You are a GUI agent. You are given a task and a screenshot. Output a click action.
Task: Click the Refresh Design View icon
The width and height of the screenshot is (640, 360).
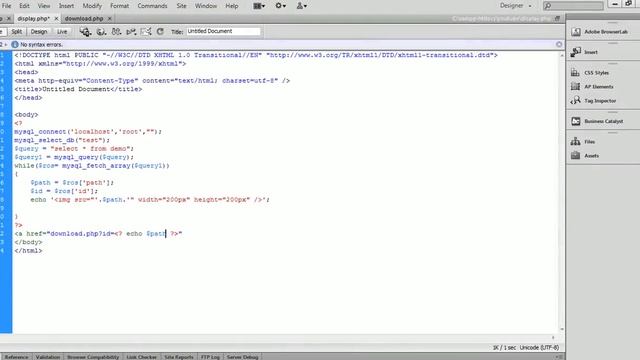pos(160,31)
